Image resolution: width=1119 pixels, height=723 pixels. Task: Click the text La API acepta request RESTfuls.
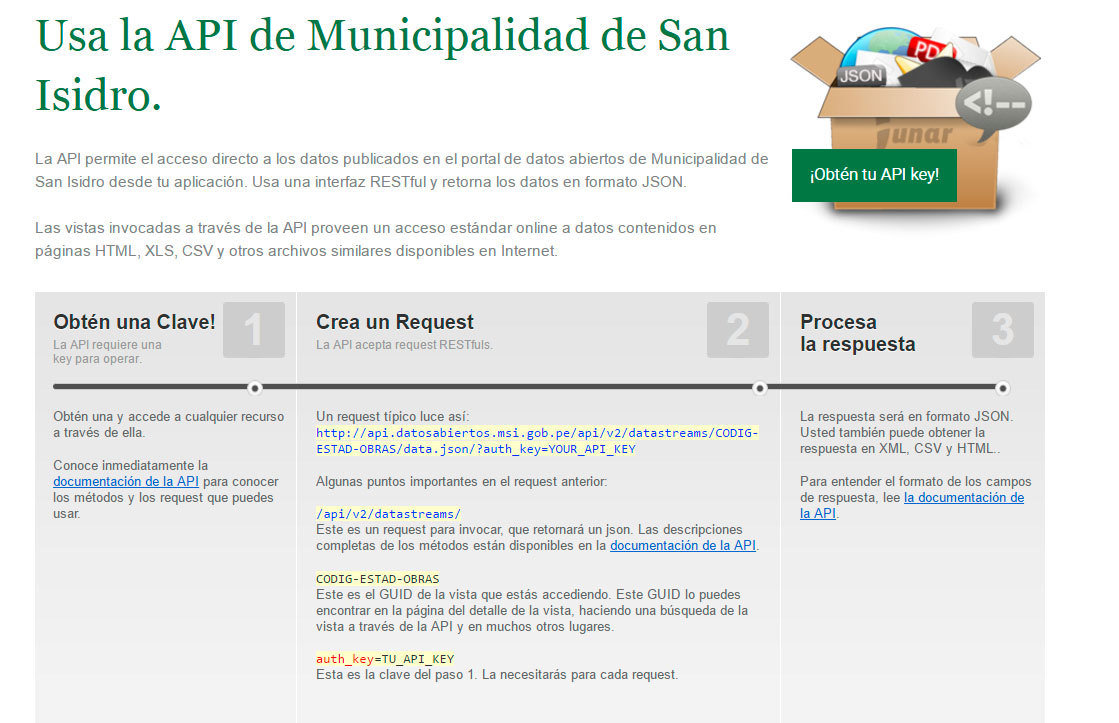[404, 345]
